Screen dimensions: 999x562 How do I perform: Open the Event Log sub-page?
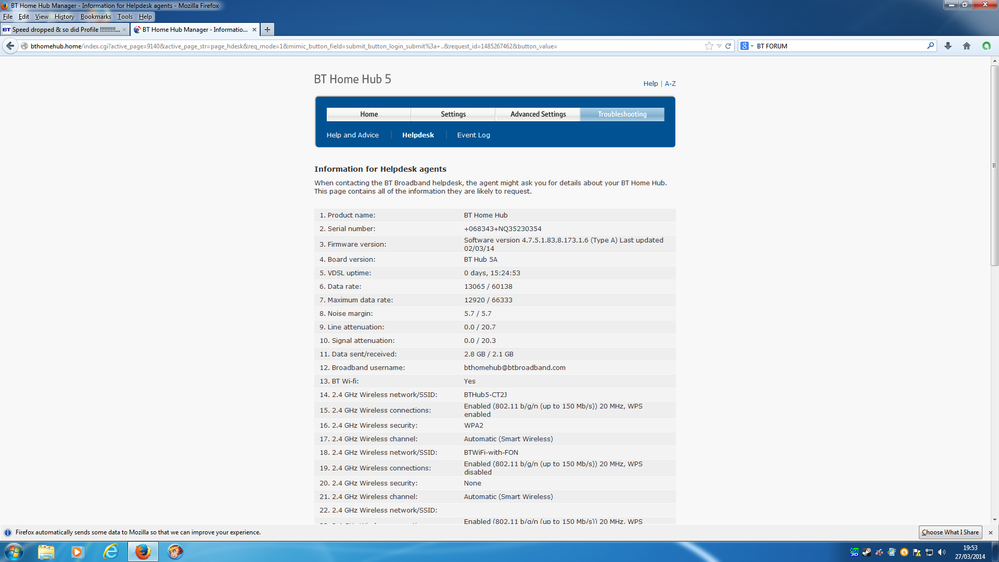pos(473,135)
